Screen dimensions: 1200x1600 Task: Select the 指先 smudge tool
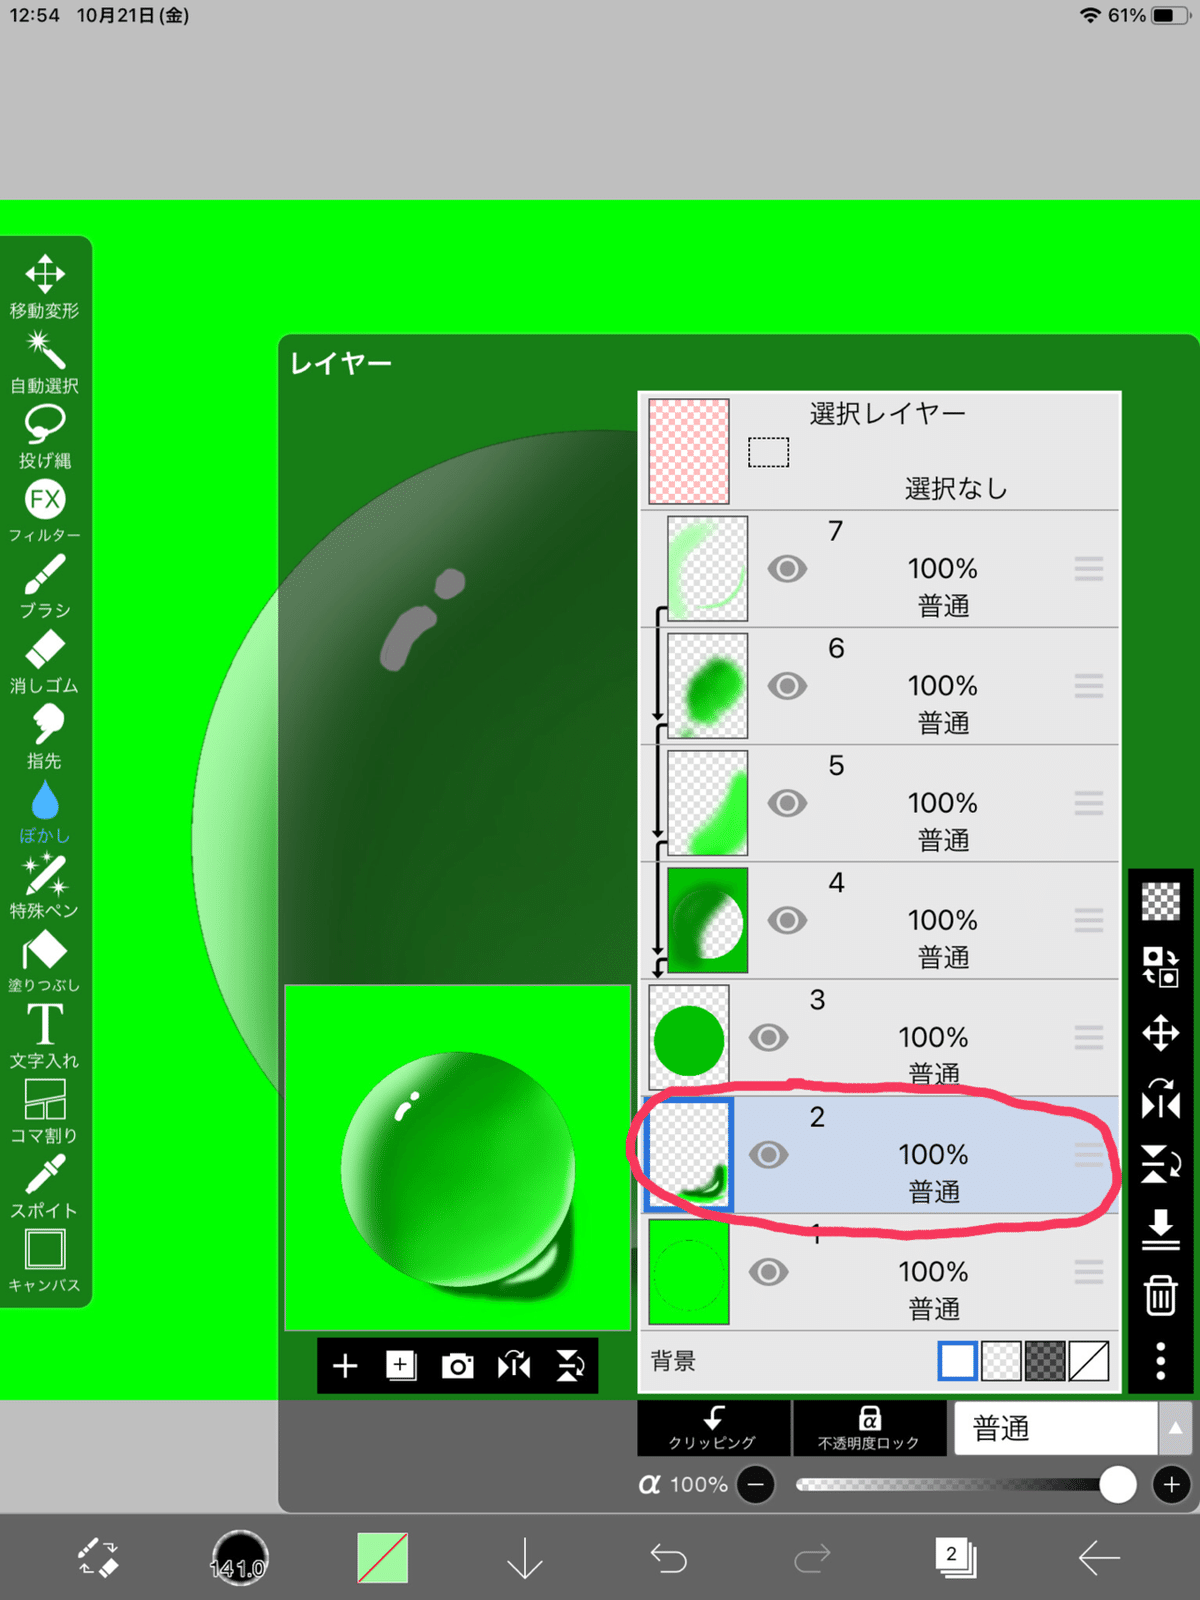coord(45,737)
